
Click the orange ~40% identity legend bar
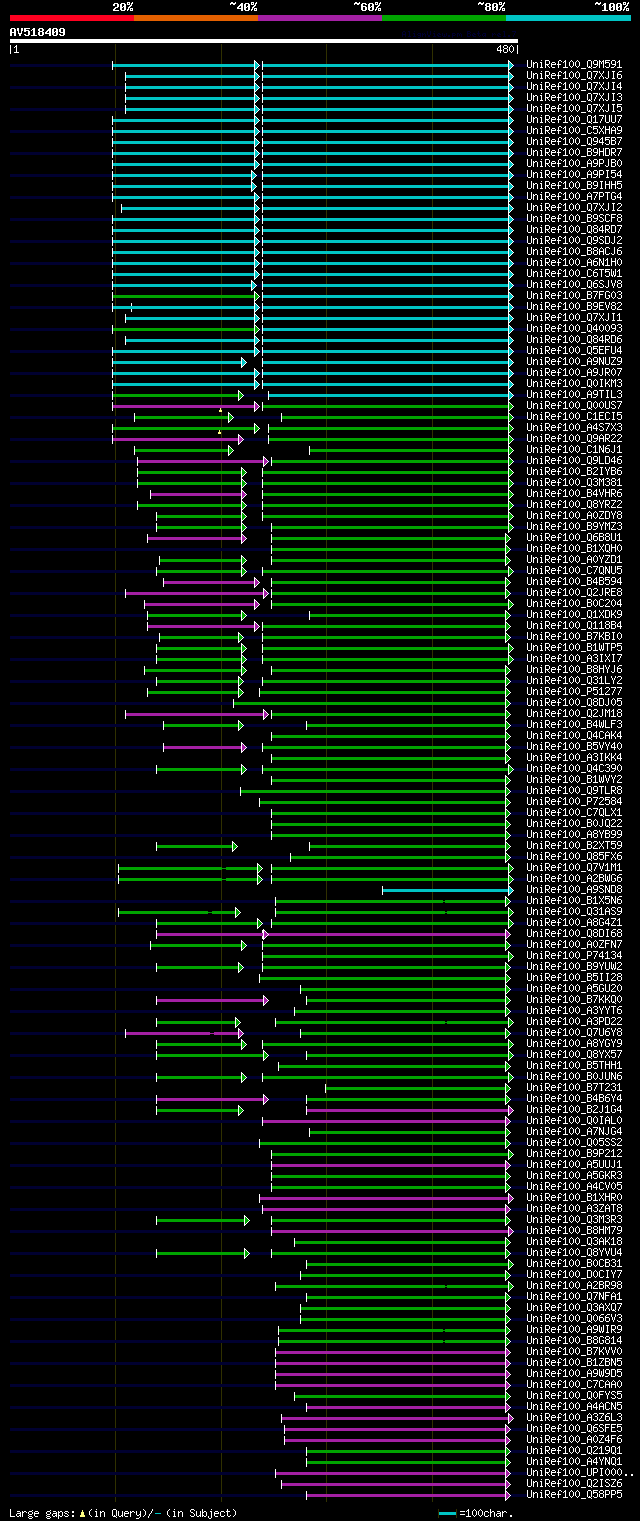(x=196, y=17)
